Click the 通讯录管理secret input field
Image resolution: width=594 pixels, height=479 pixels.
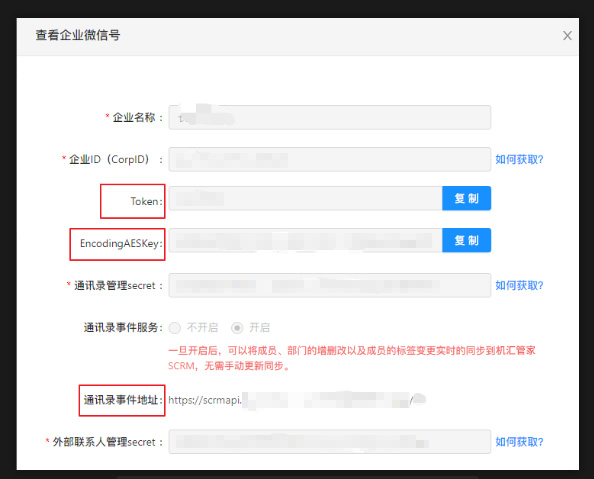tap(330, 285)
